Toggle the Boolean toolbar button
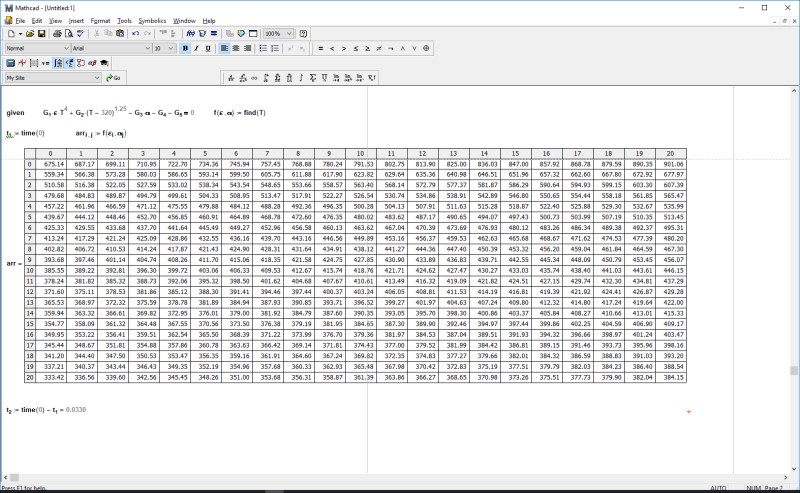Image resolution: width=800 pixels, height=493 pixels. pos(69,63)
